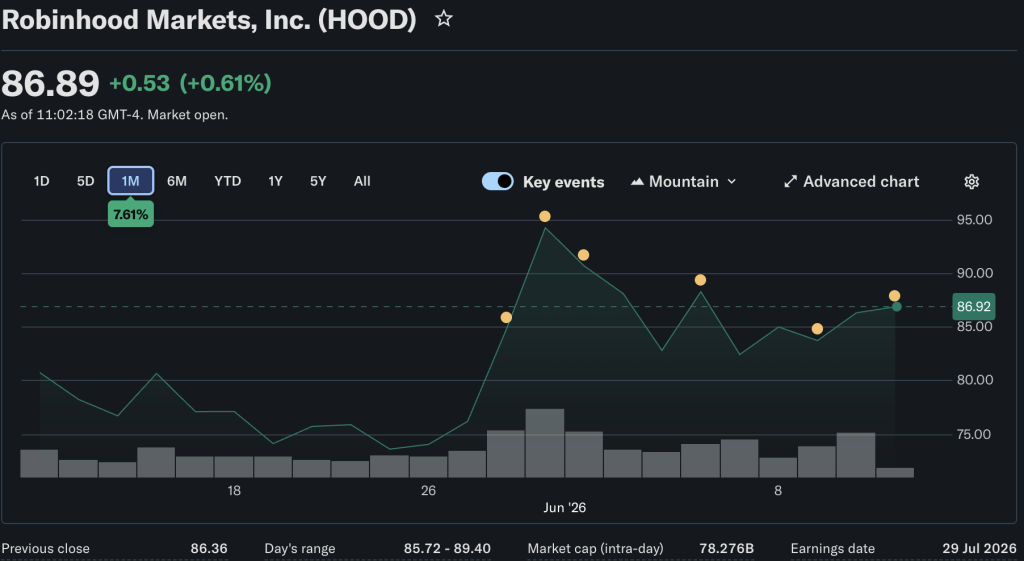Select the YTD time range
The width and height of the screenshot is (1024, 561).
(x=227, y=182)
